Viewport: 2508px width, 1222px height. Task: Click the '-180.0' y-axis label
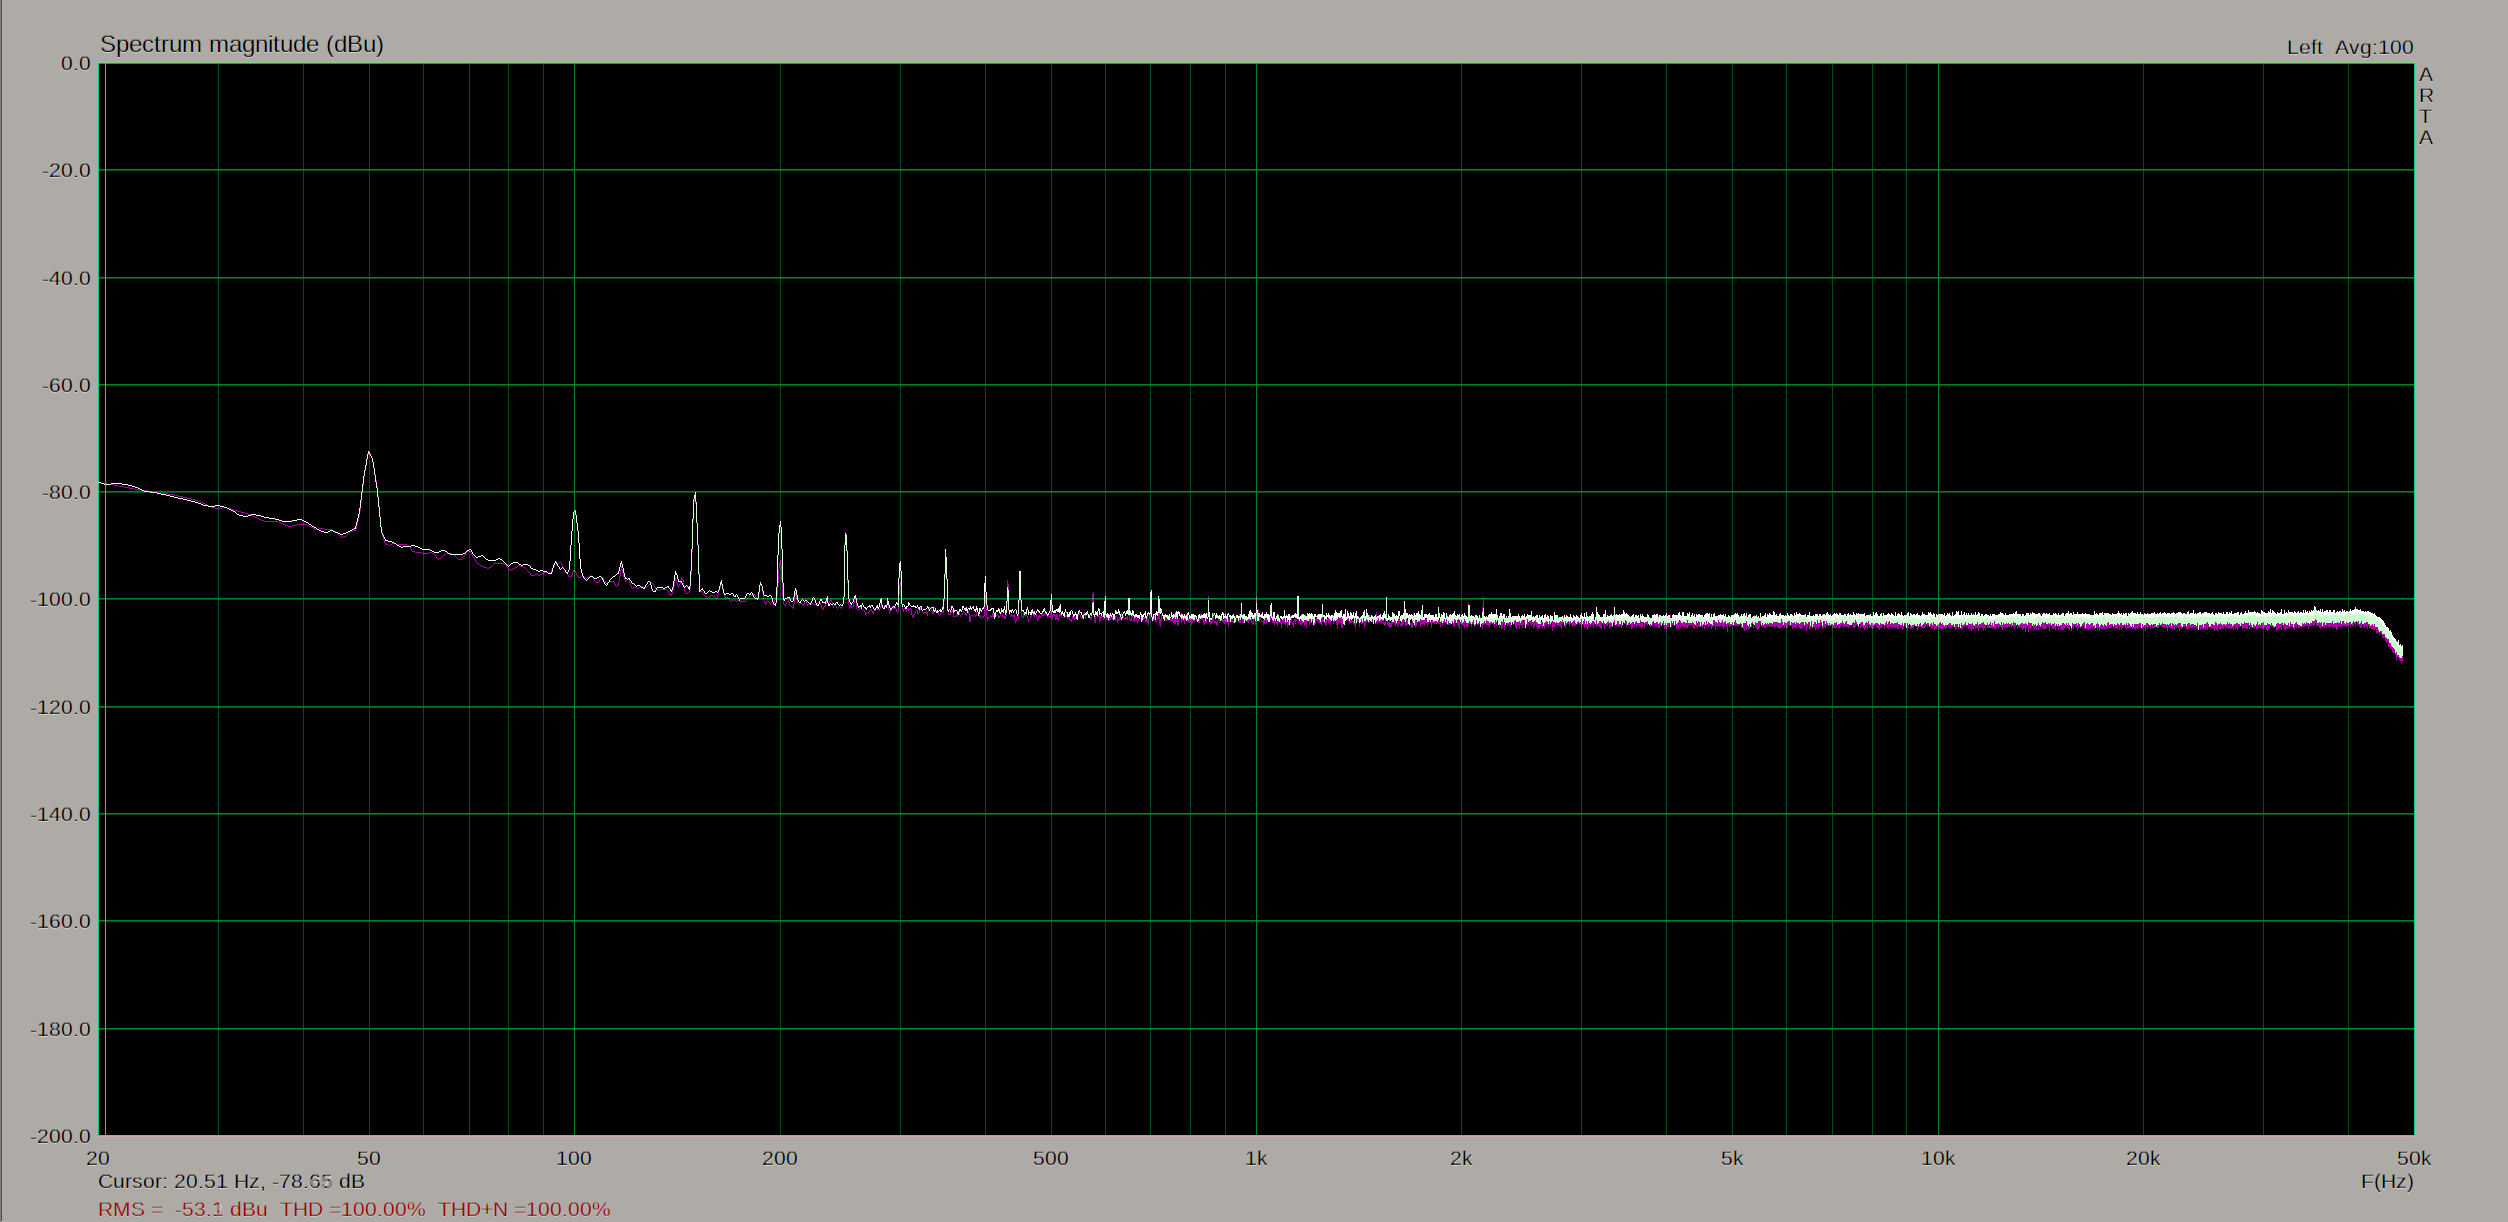pos(61,1029)
